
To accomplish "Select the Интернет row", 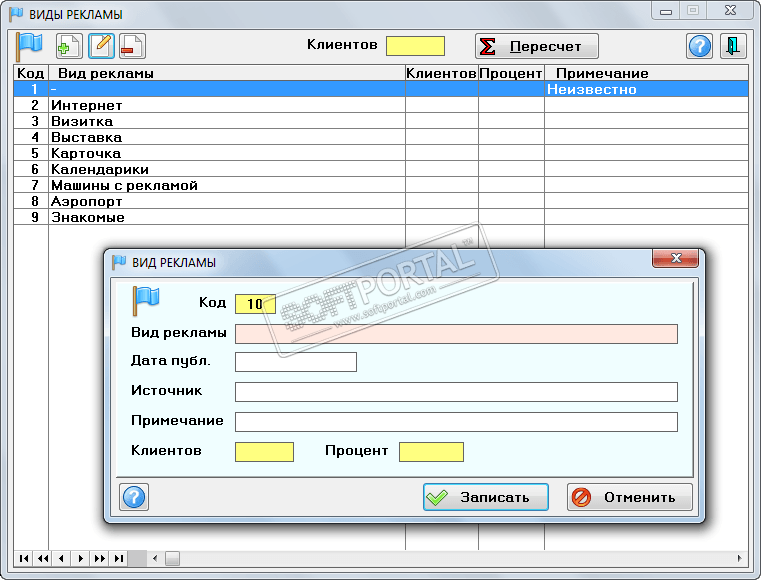I will coord(381,105).
